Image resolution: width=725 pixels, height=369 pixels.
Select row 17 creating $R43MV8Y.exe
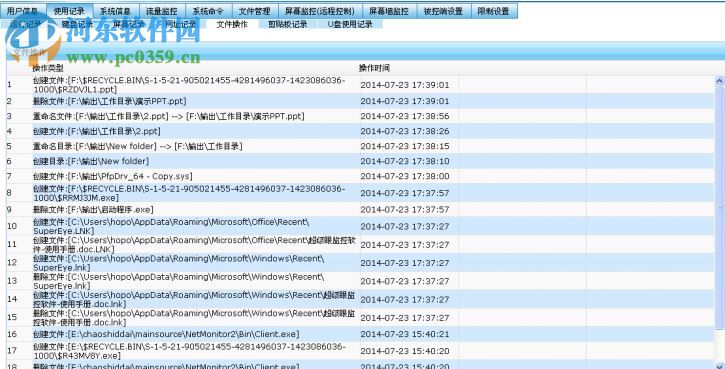click(360, 351)
